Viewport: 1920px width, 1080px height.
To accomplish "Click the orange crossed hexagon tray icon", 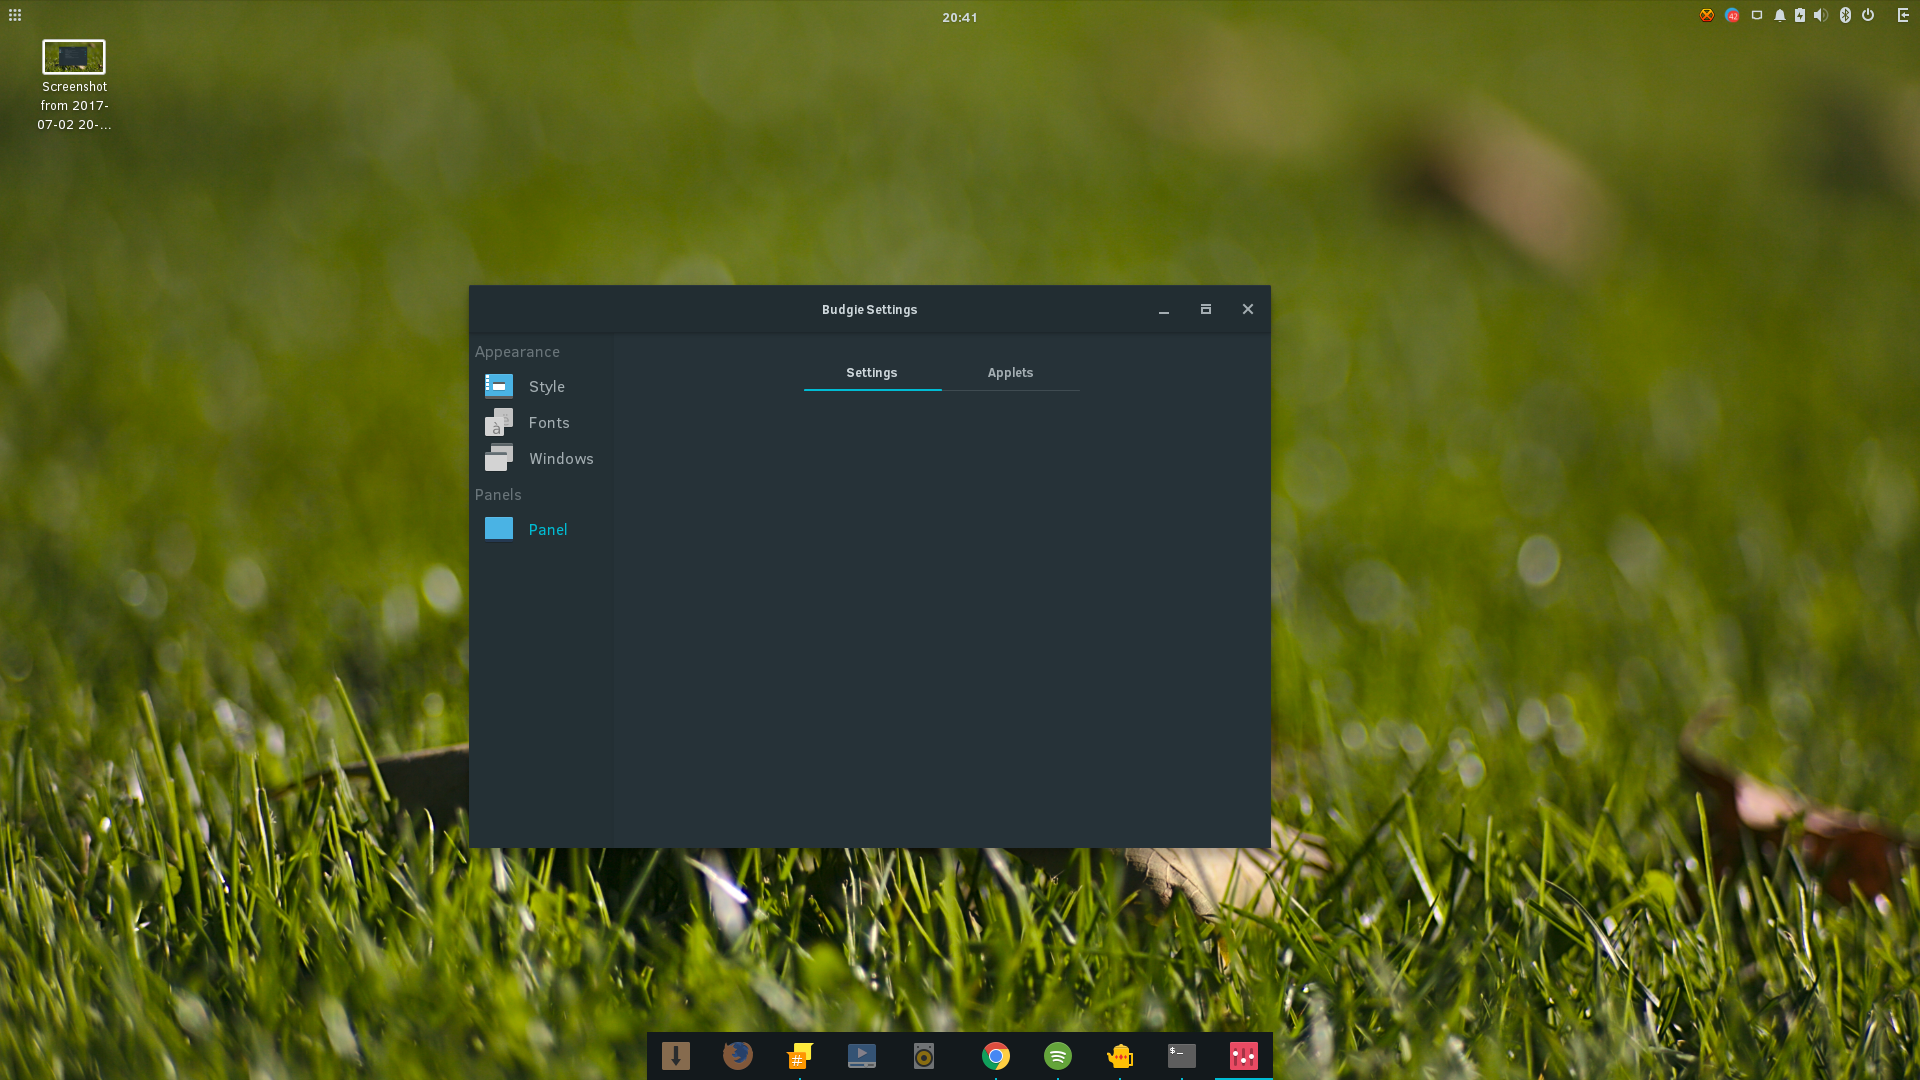I will click(x=1707, y=15).
